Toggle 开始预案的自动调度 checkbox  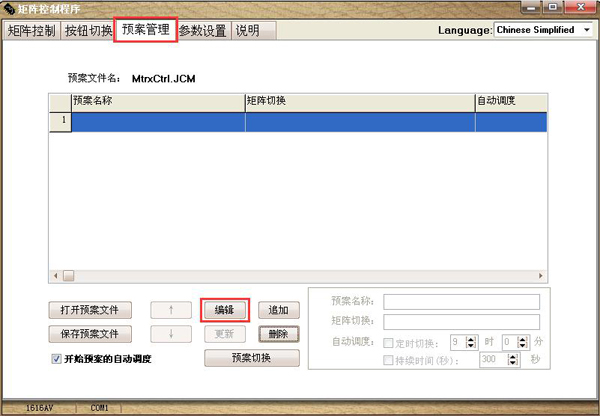pos(56,359)
